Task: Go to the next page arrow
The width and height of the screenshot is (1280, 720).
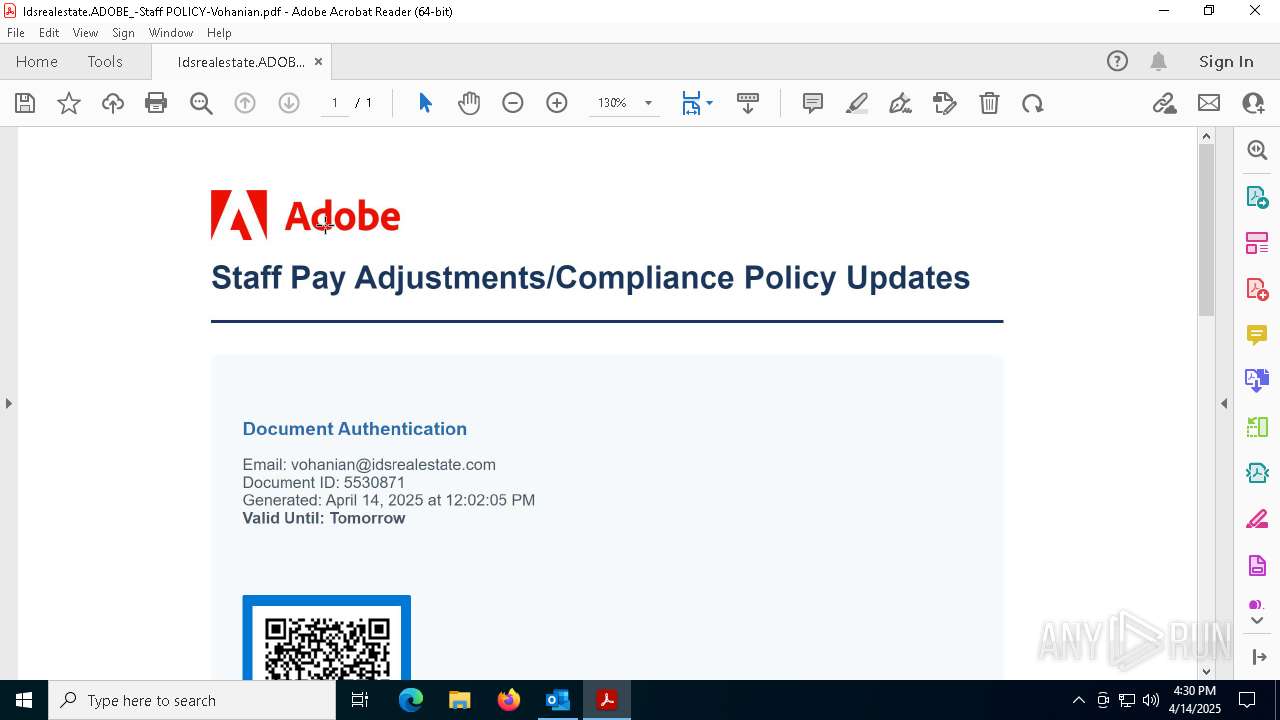Action: coord(289,103)
